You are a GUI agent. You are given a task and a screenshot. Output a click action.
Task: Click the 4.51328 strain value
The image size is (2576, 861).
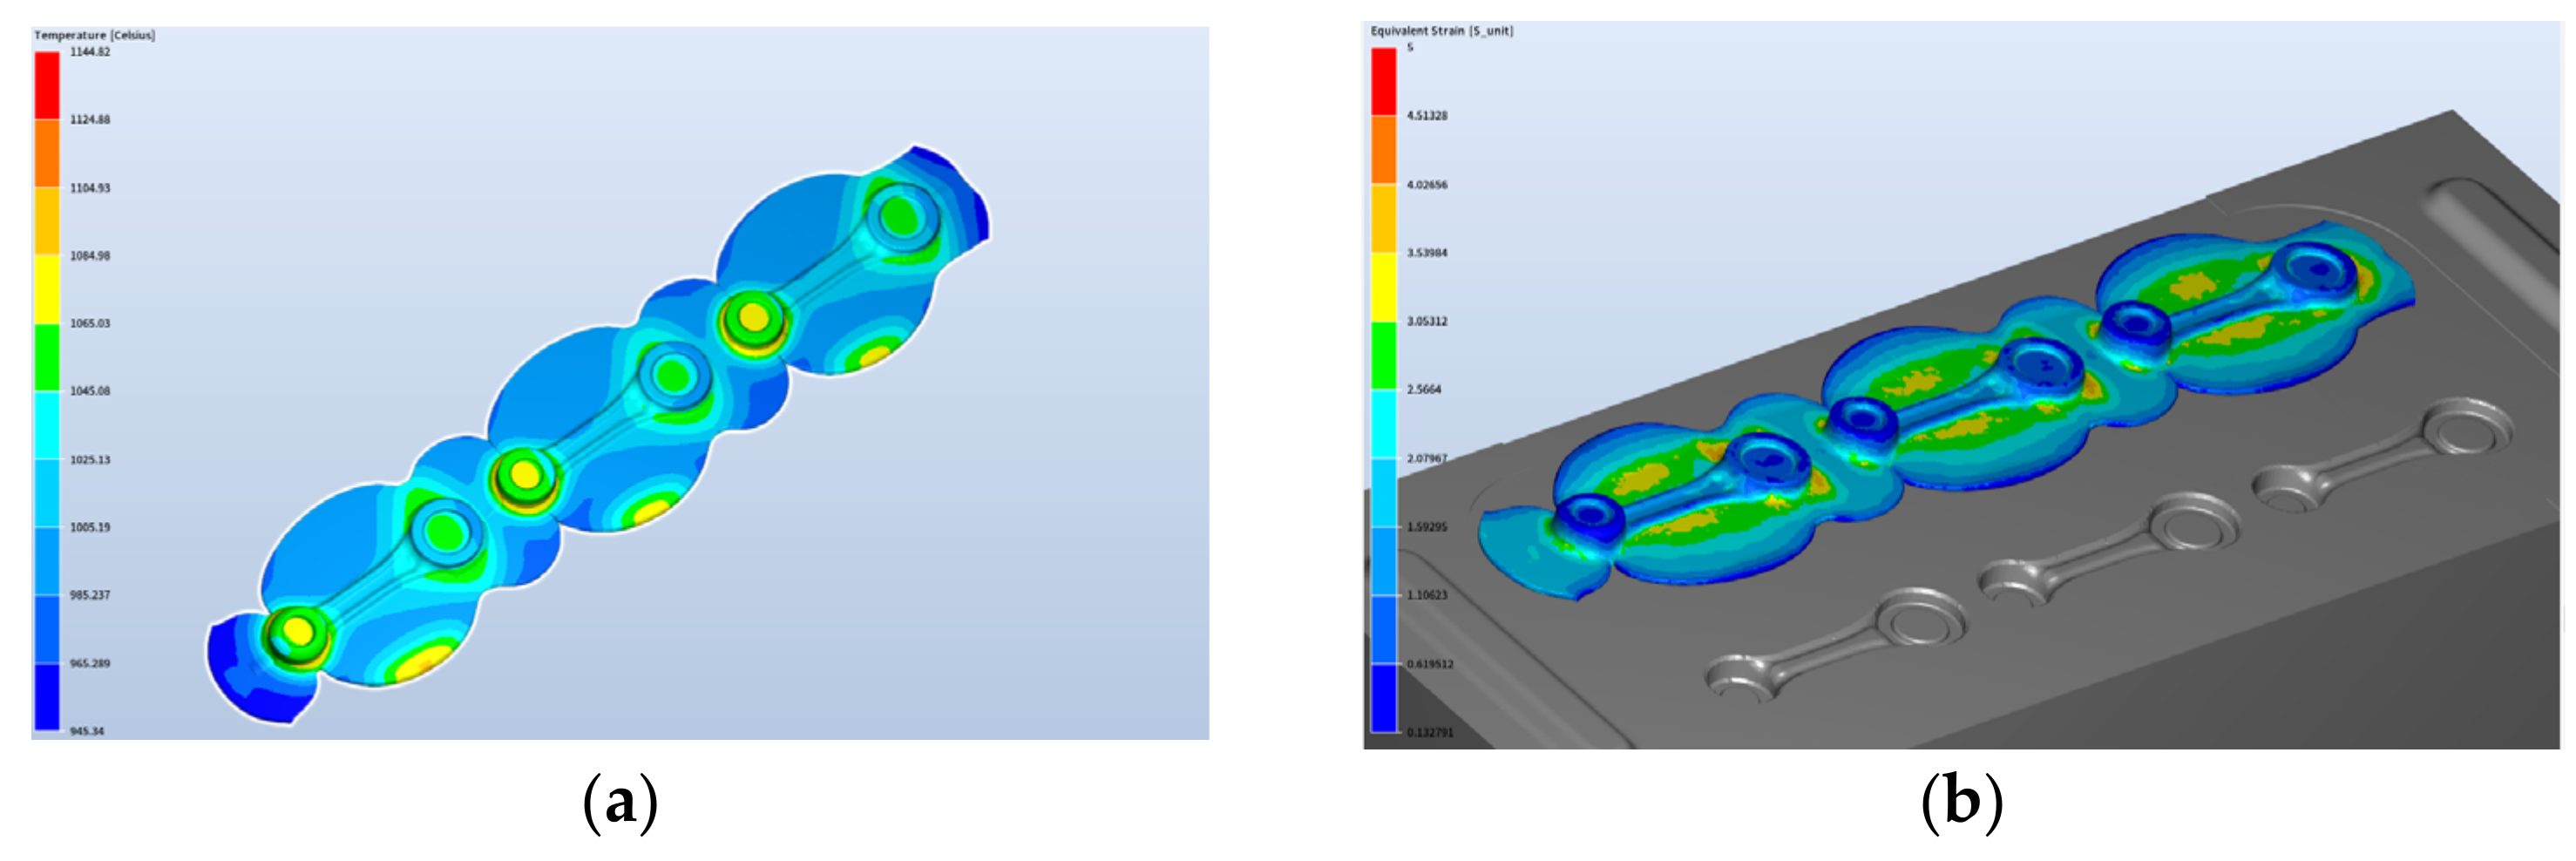point(1427,116)
